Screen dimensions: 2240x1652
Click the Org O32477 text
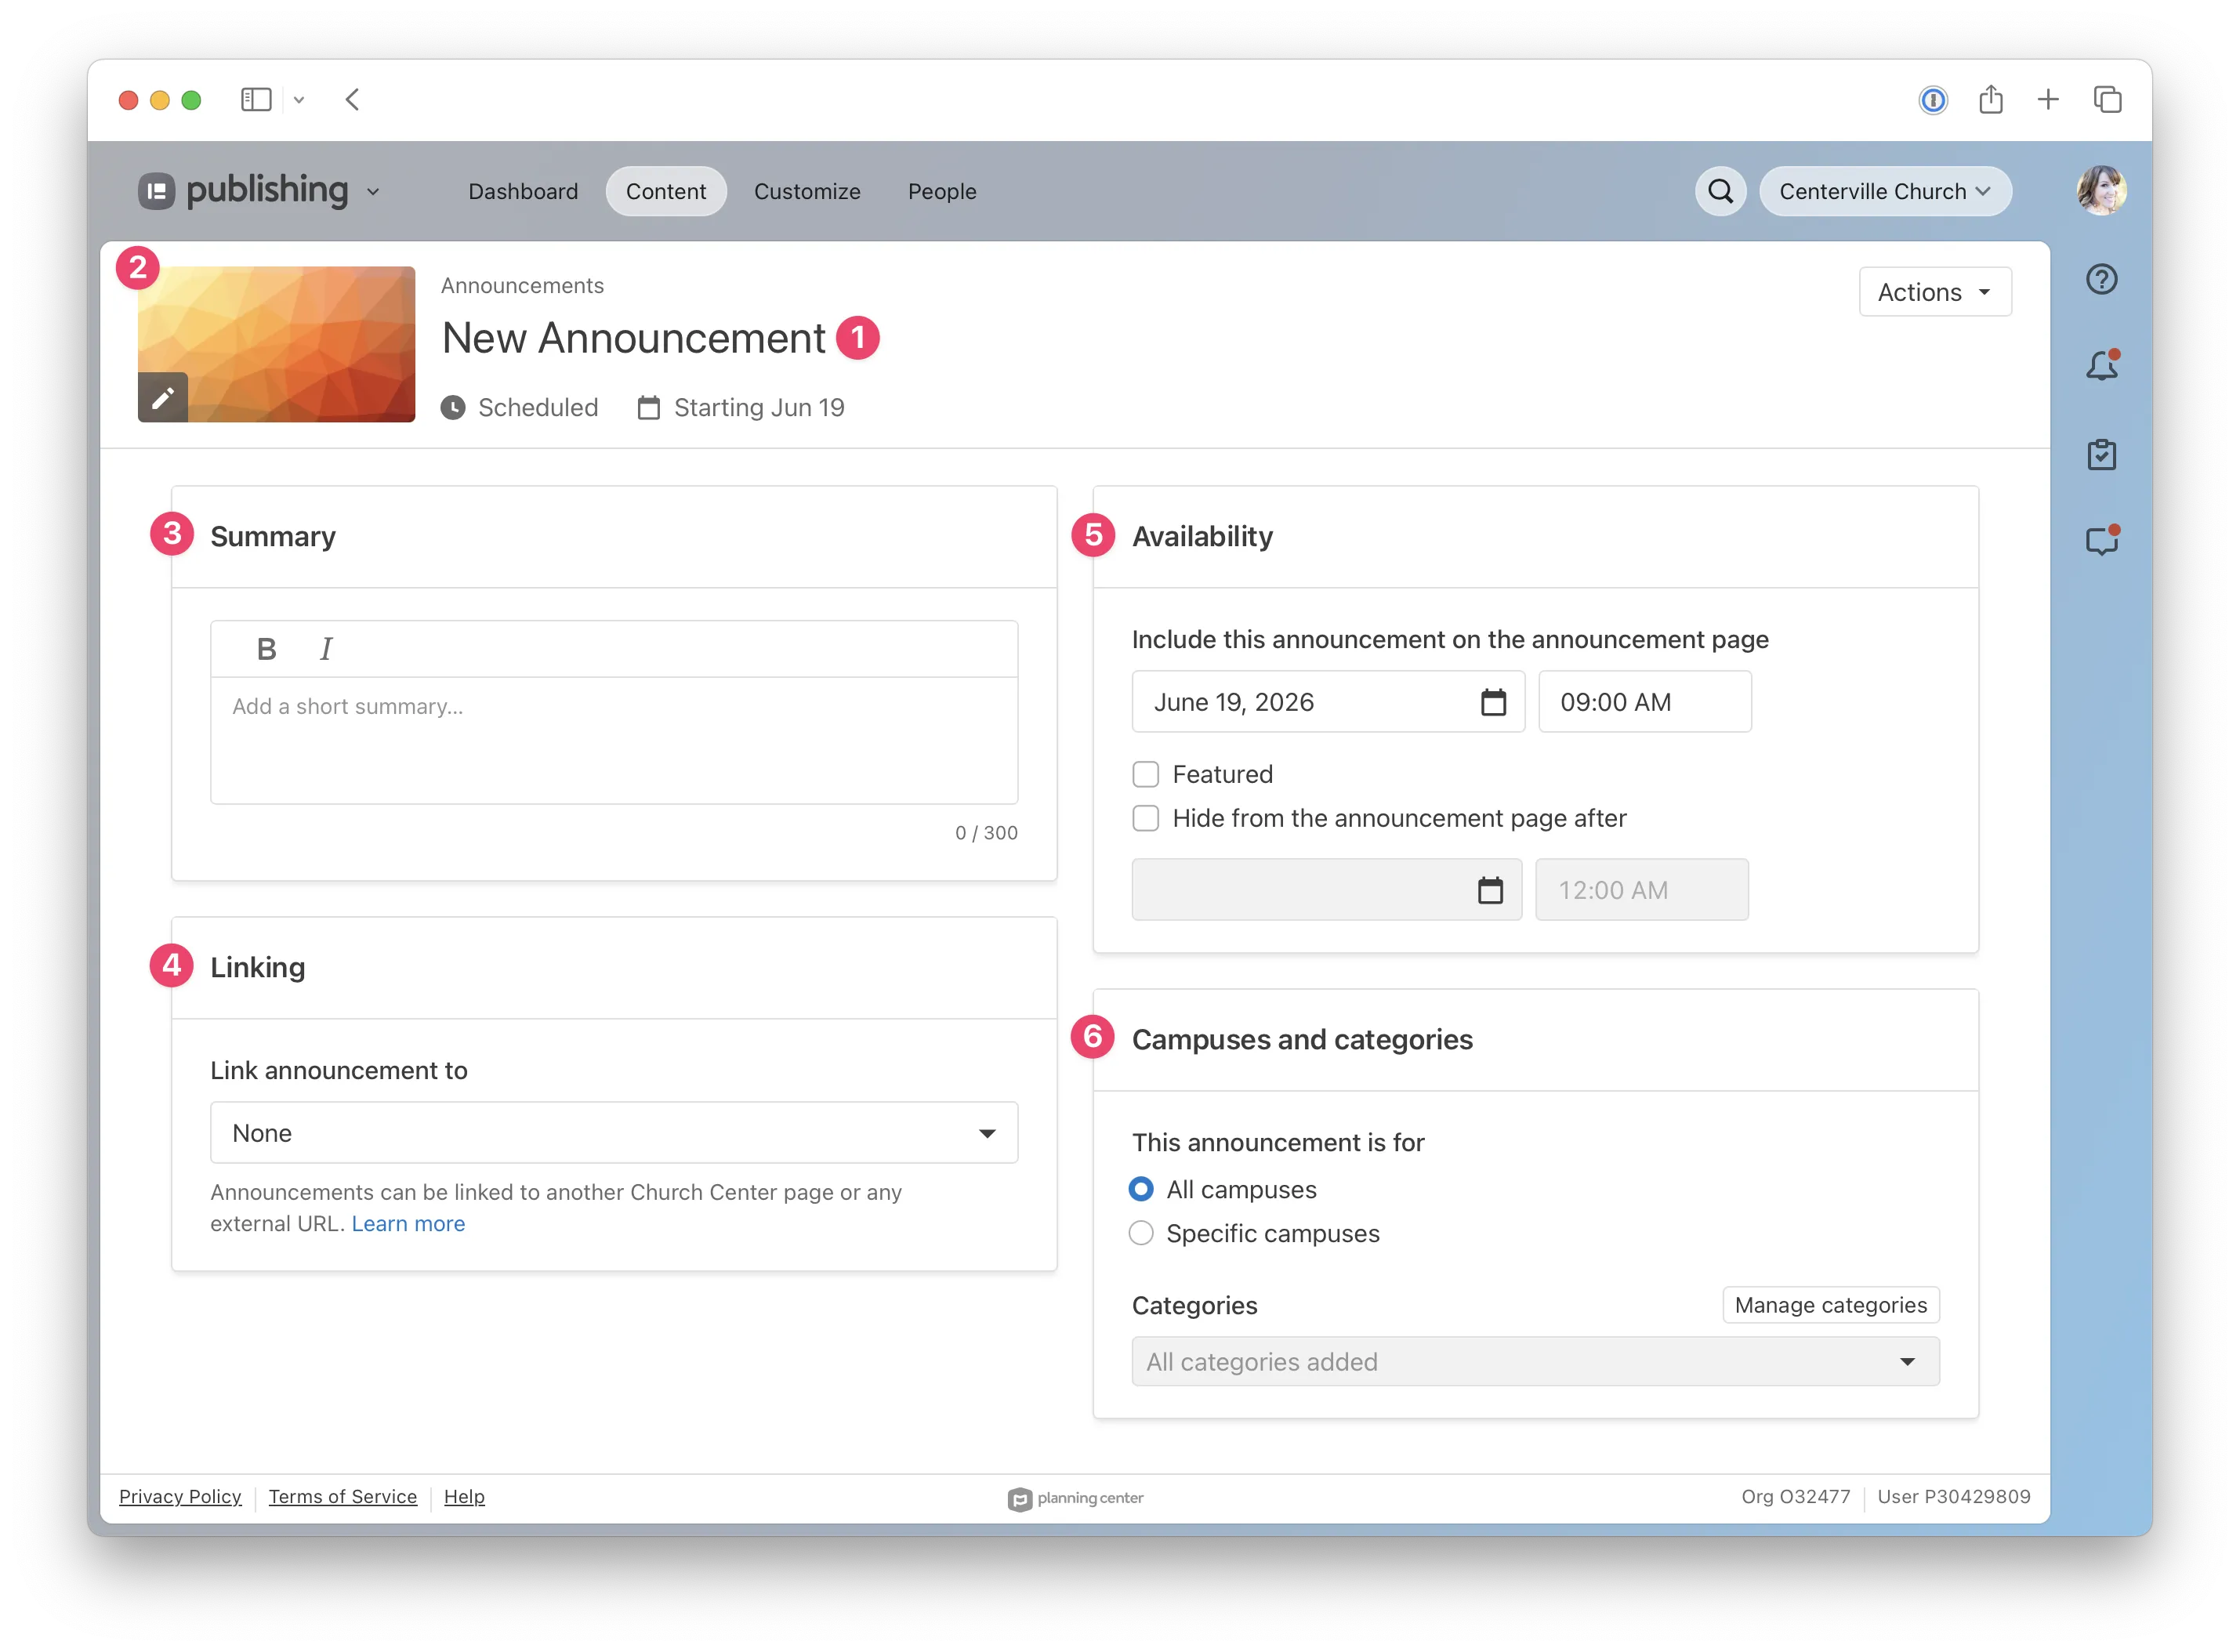point(1796,1497)
